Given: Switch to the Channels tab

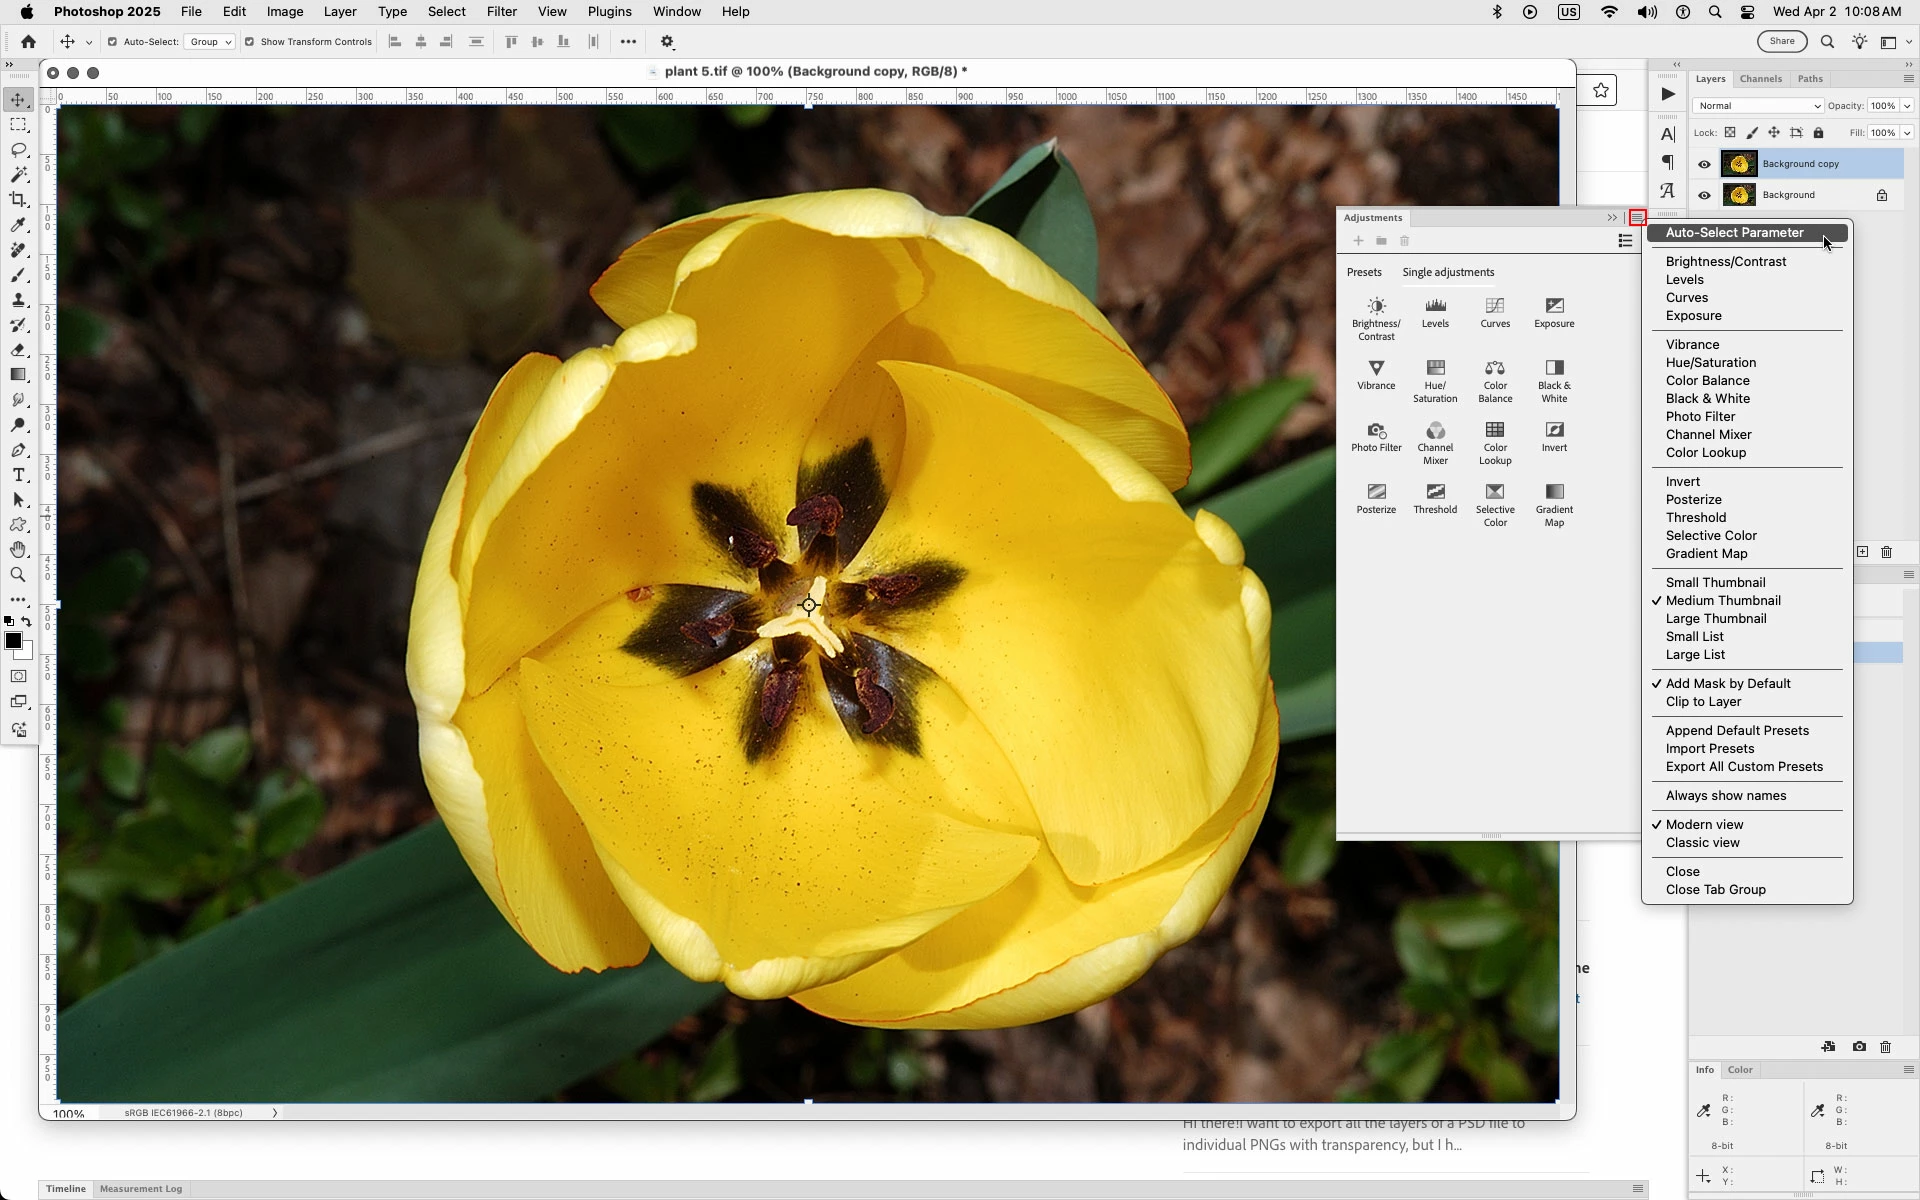Looking at the screenshot, I should click(1760, 79).
